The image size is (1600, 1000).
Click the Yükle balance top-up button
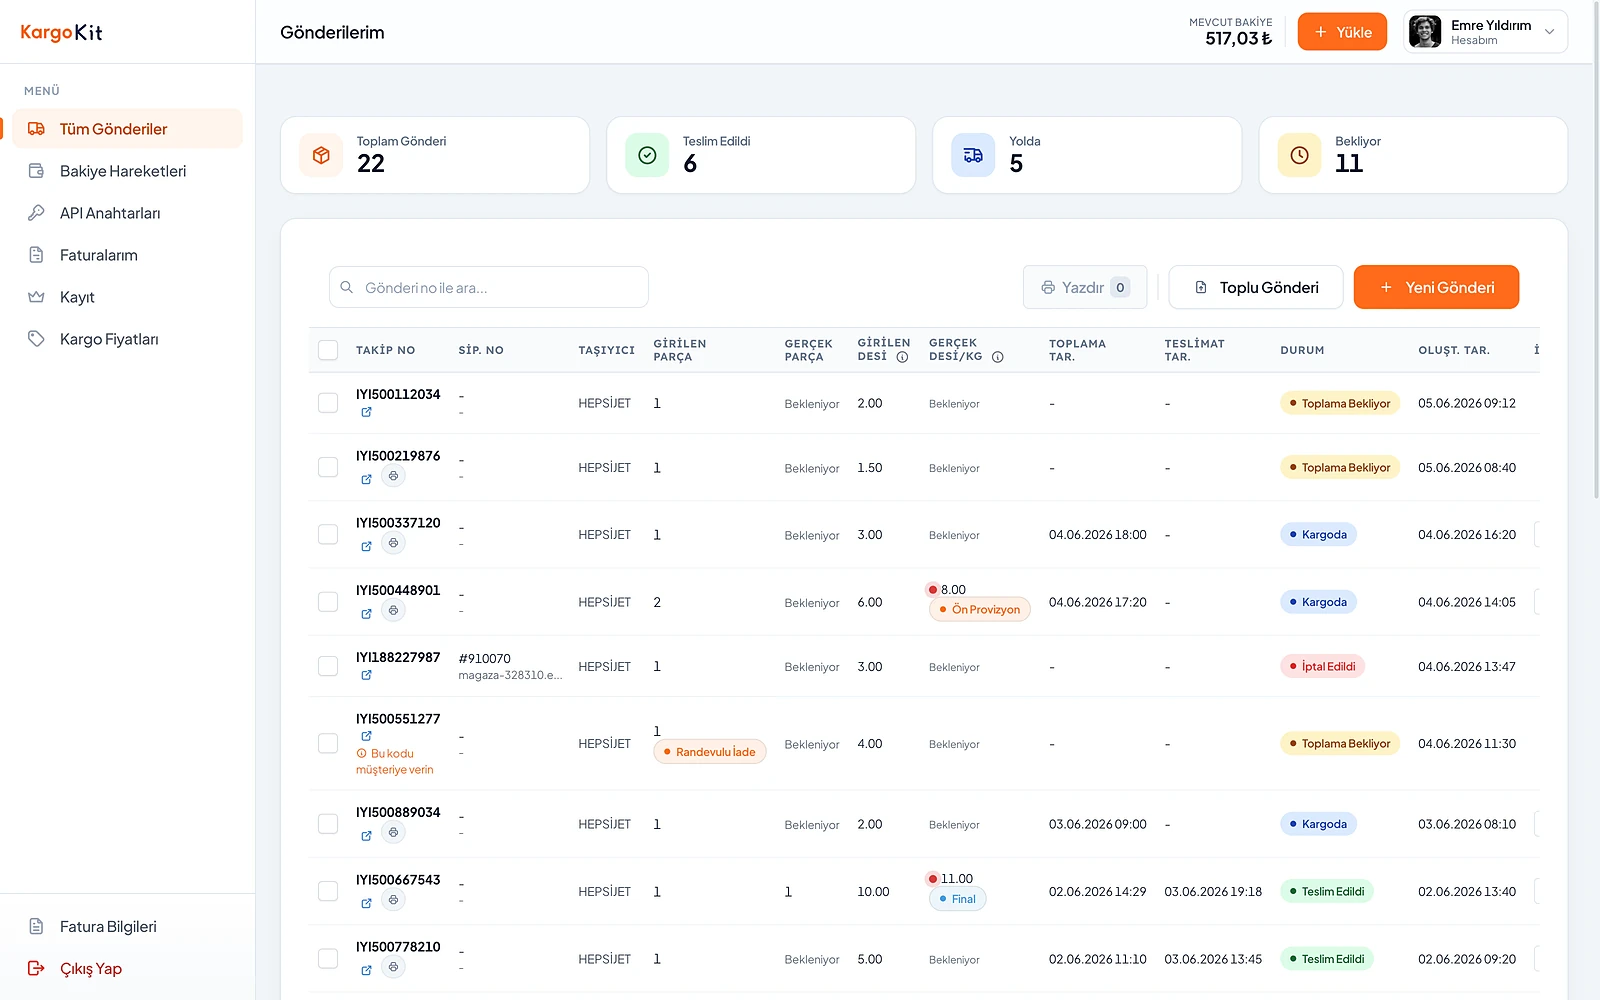click(x=1342, y=32)
